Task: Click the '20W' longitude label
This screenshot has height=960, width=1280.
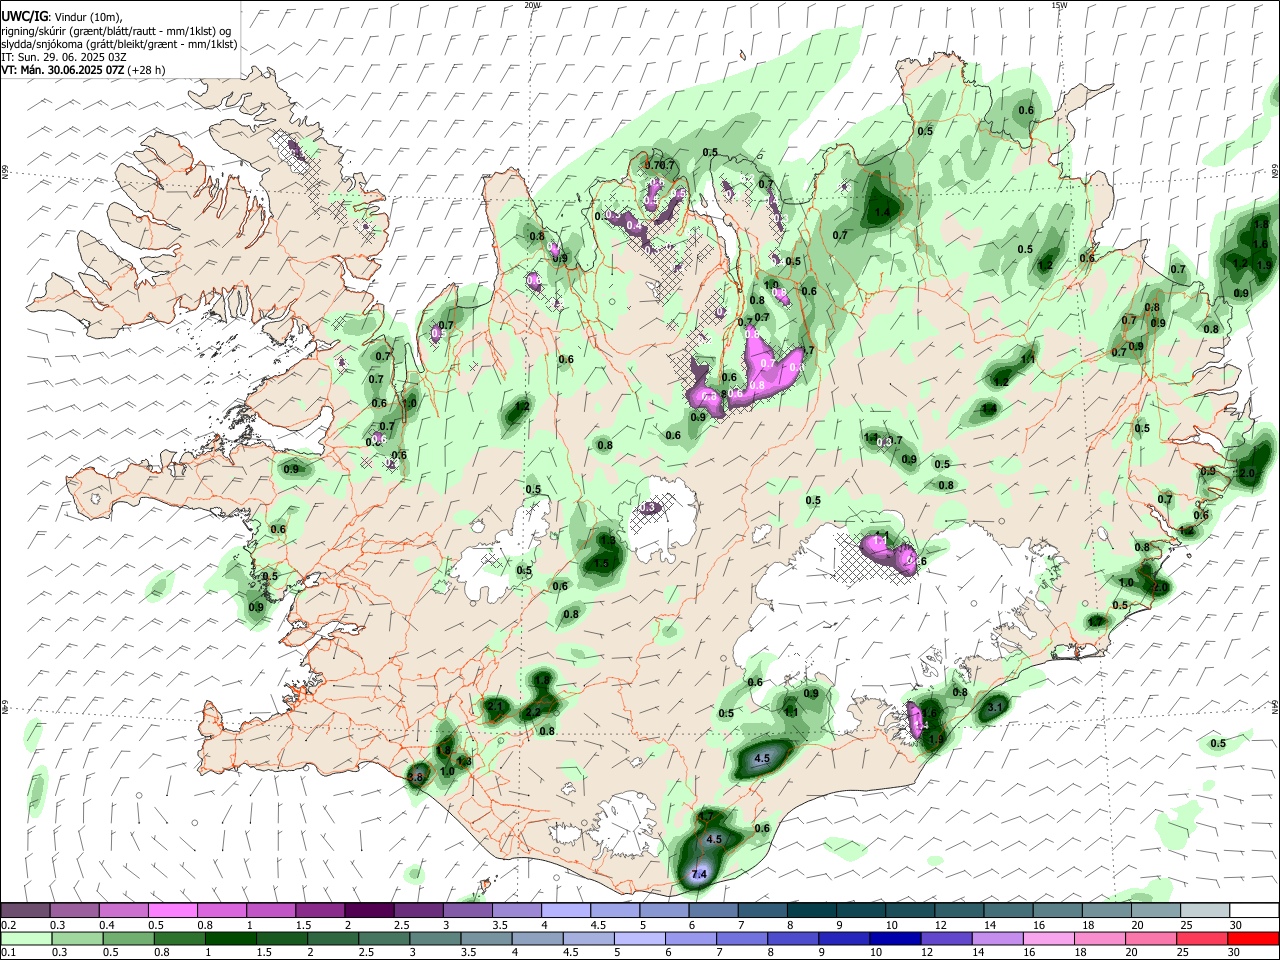Action: (532, 5)
